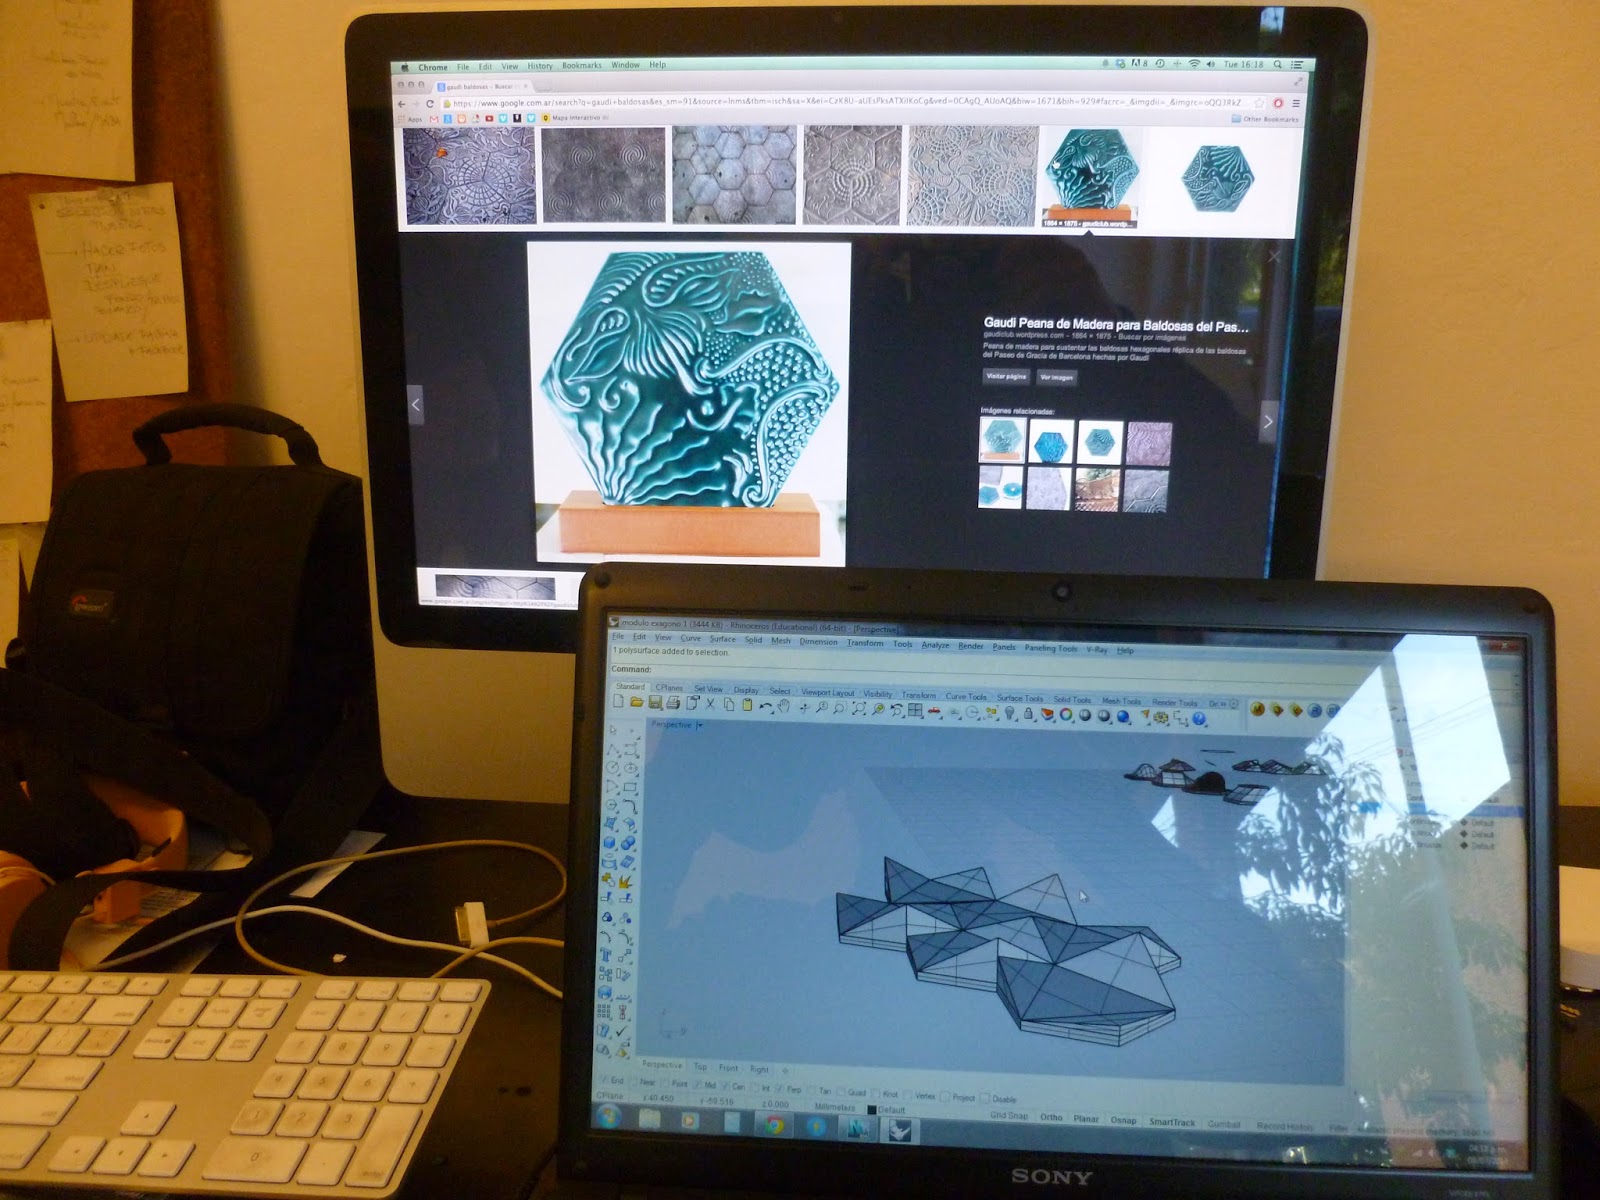
Task: Open Chrome from the Windows taskbar
Action: pyautogui.click(x=774, y=1124)
